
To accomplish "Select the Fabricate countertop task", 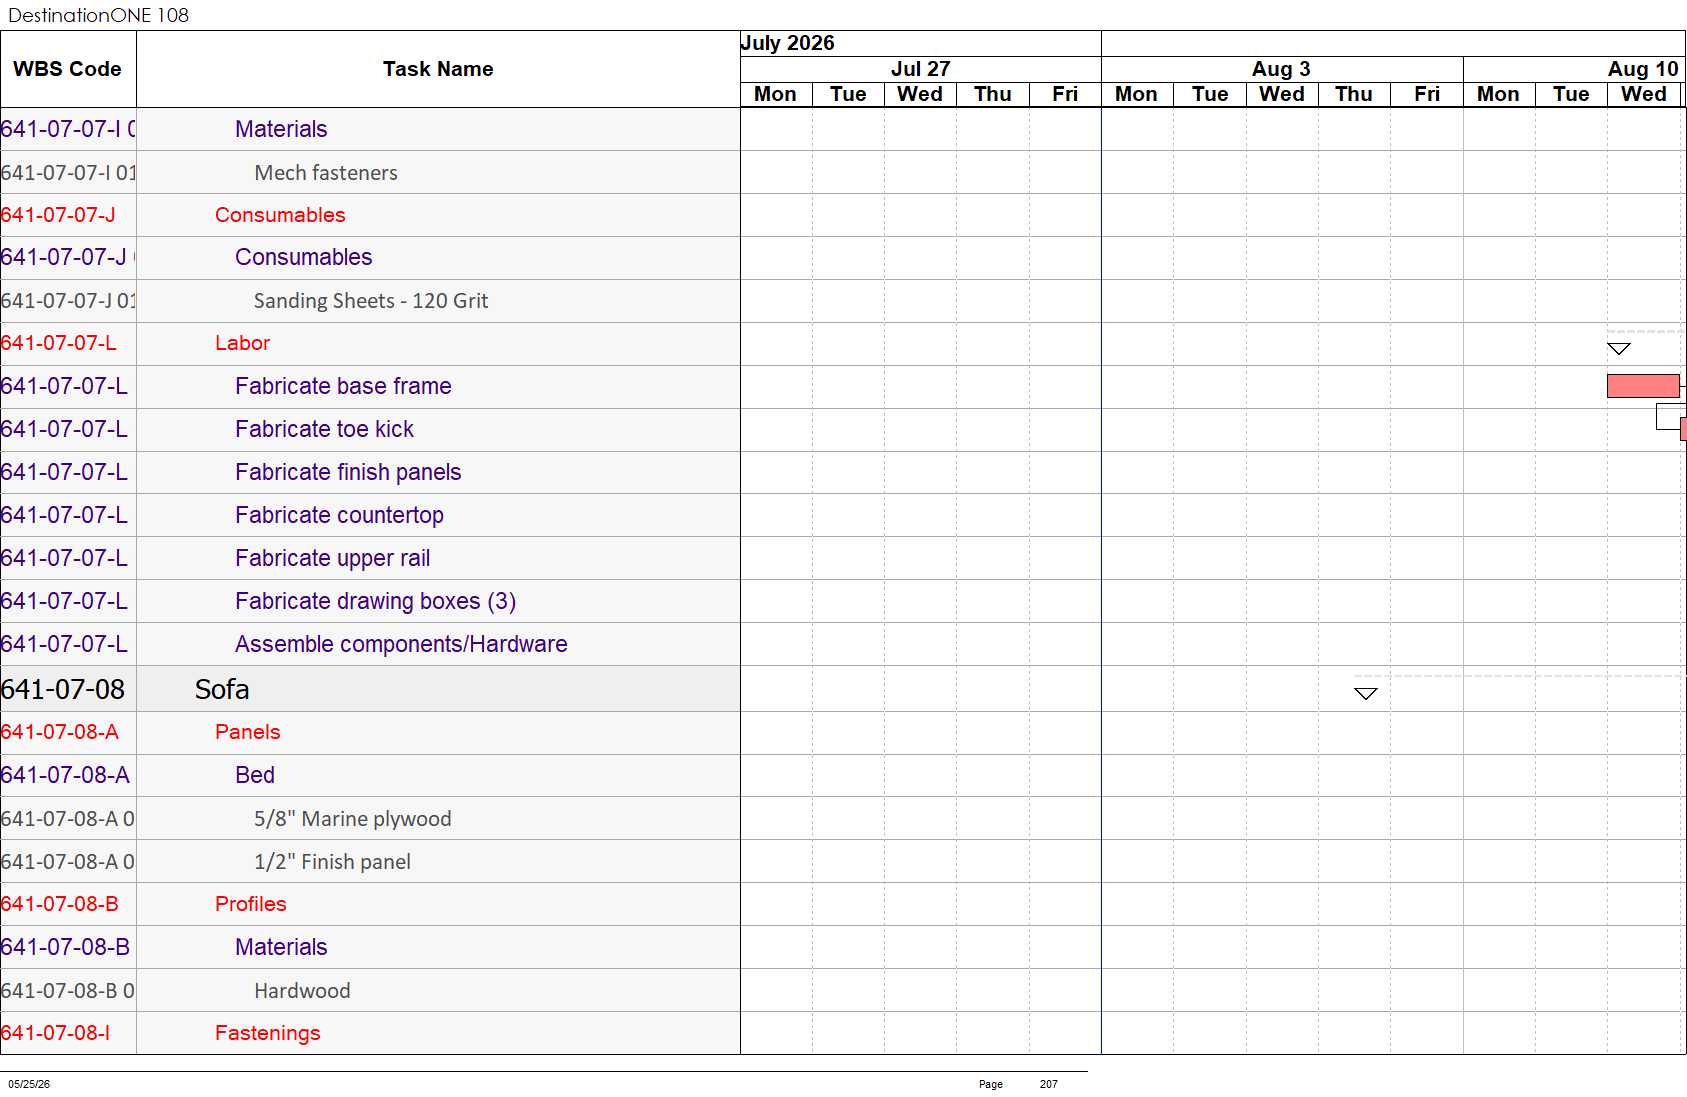I will coord(339,515).
